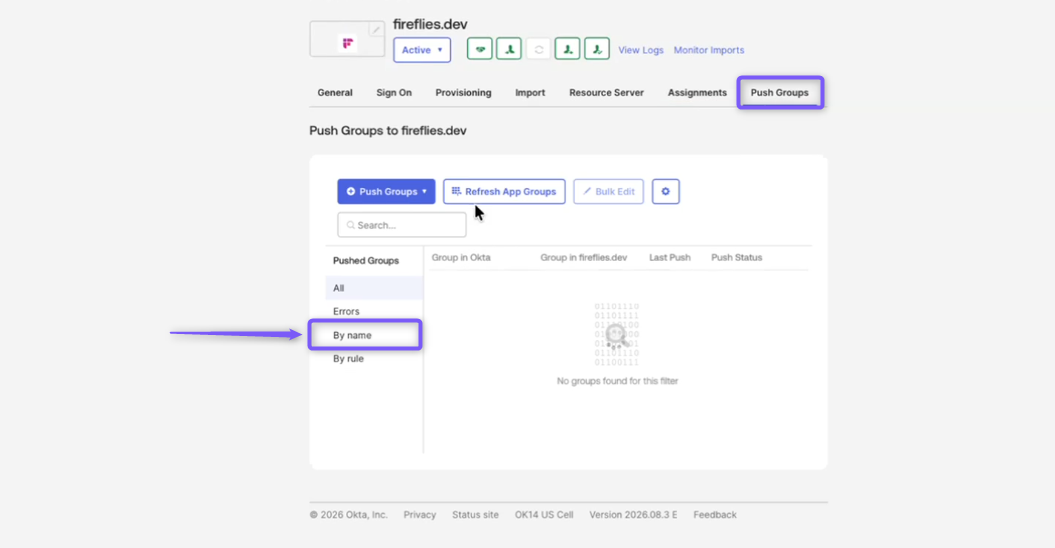Click the Pushed Groups sidebar heading

[366, 261]
